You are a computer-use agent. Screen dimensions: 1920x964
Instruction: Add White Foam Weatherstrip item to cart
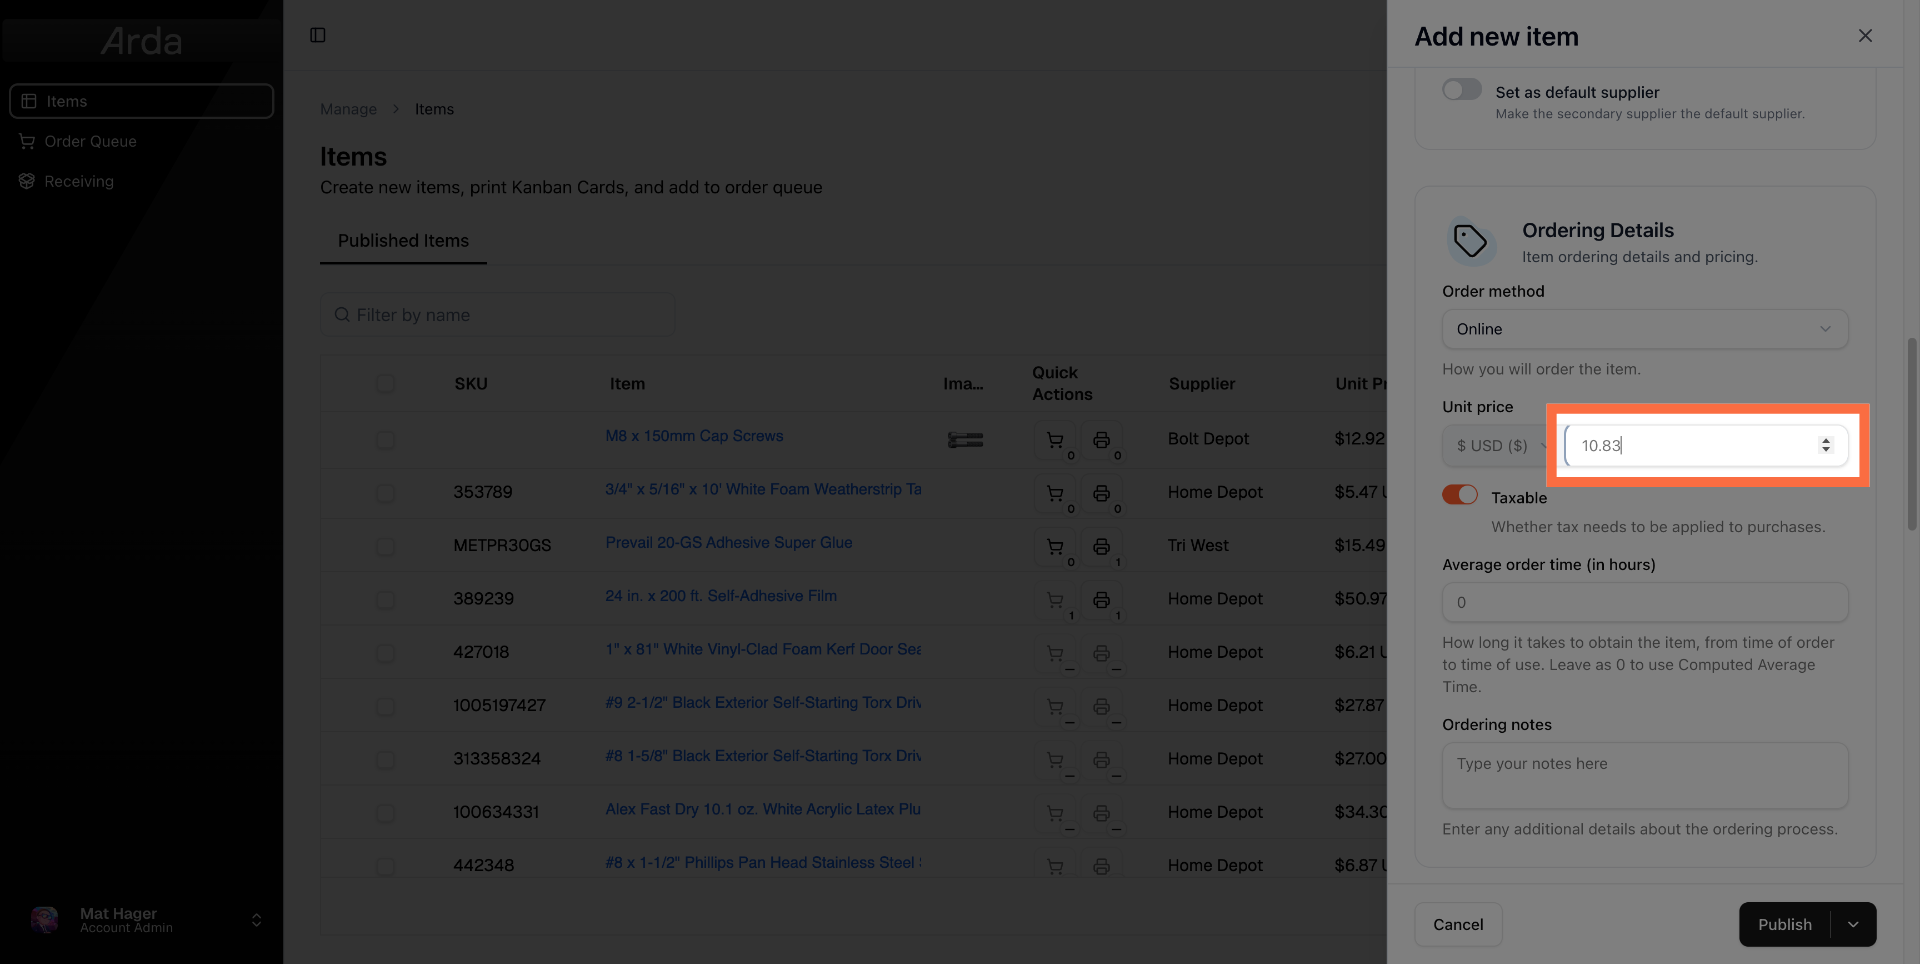coord(1055,493)
